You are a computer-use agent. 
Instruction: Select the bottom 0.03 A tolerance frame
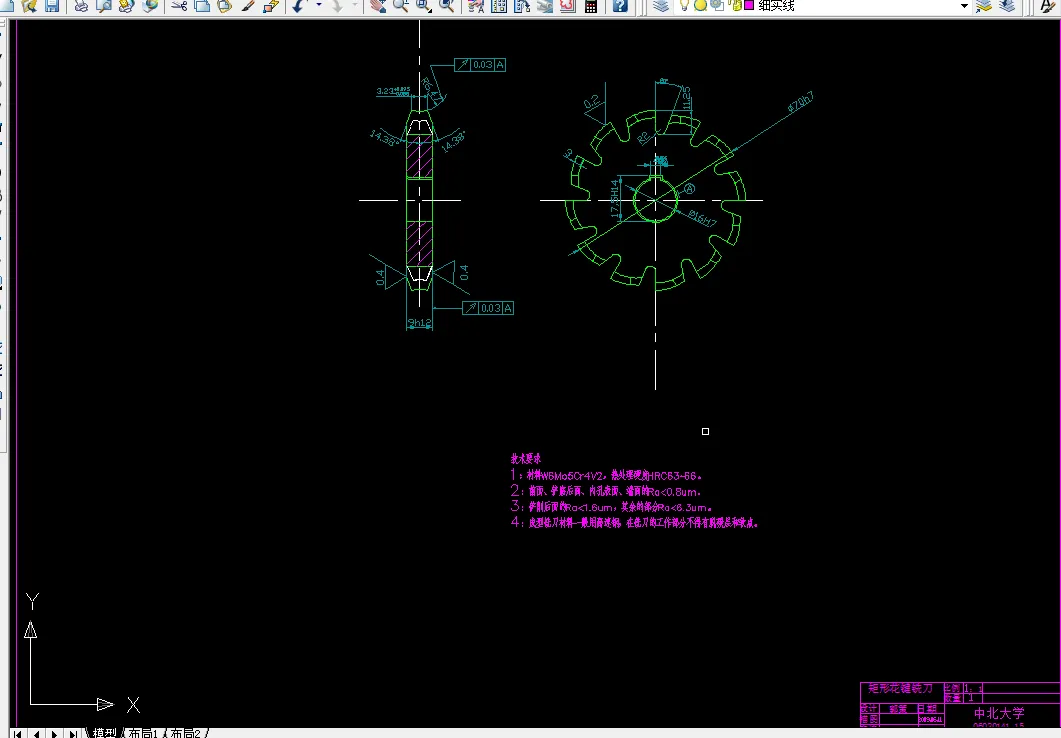point(488,308)
